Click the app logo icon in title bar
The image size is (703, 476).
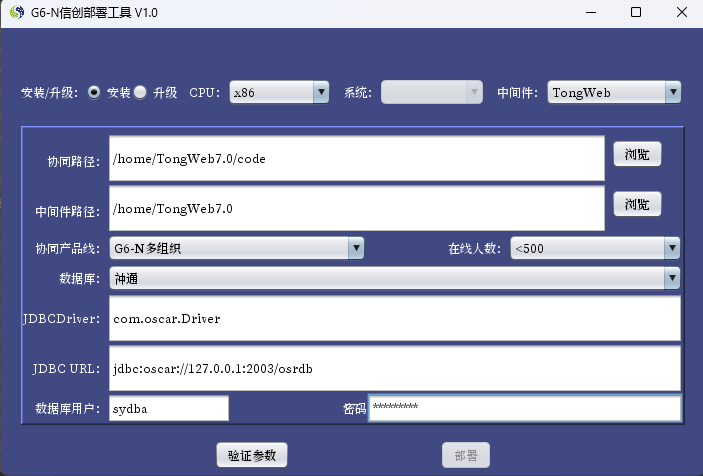(x=17, y=12)
